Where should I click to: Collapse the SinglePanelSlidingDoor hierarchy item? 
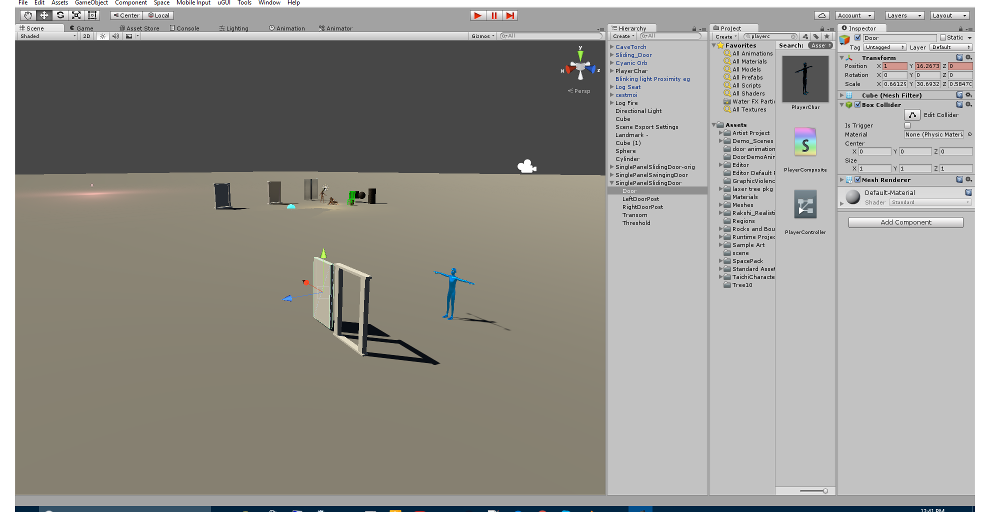[x=612, y=183]
